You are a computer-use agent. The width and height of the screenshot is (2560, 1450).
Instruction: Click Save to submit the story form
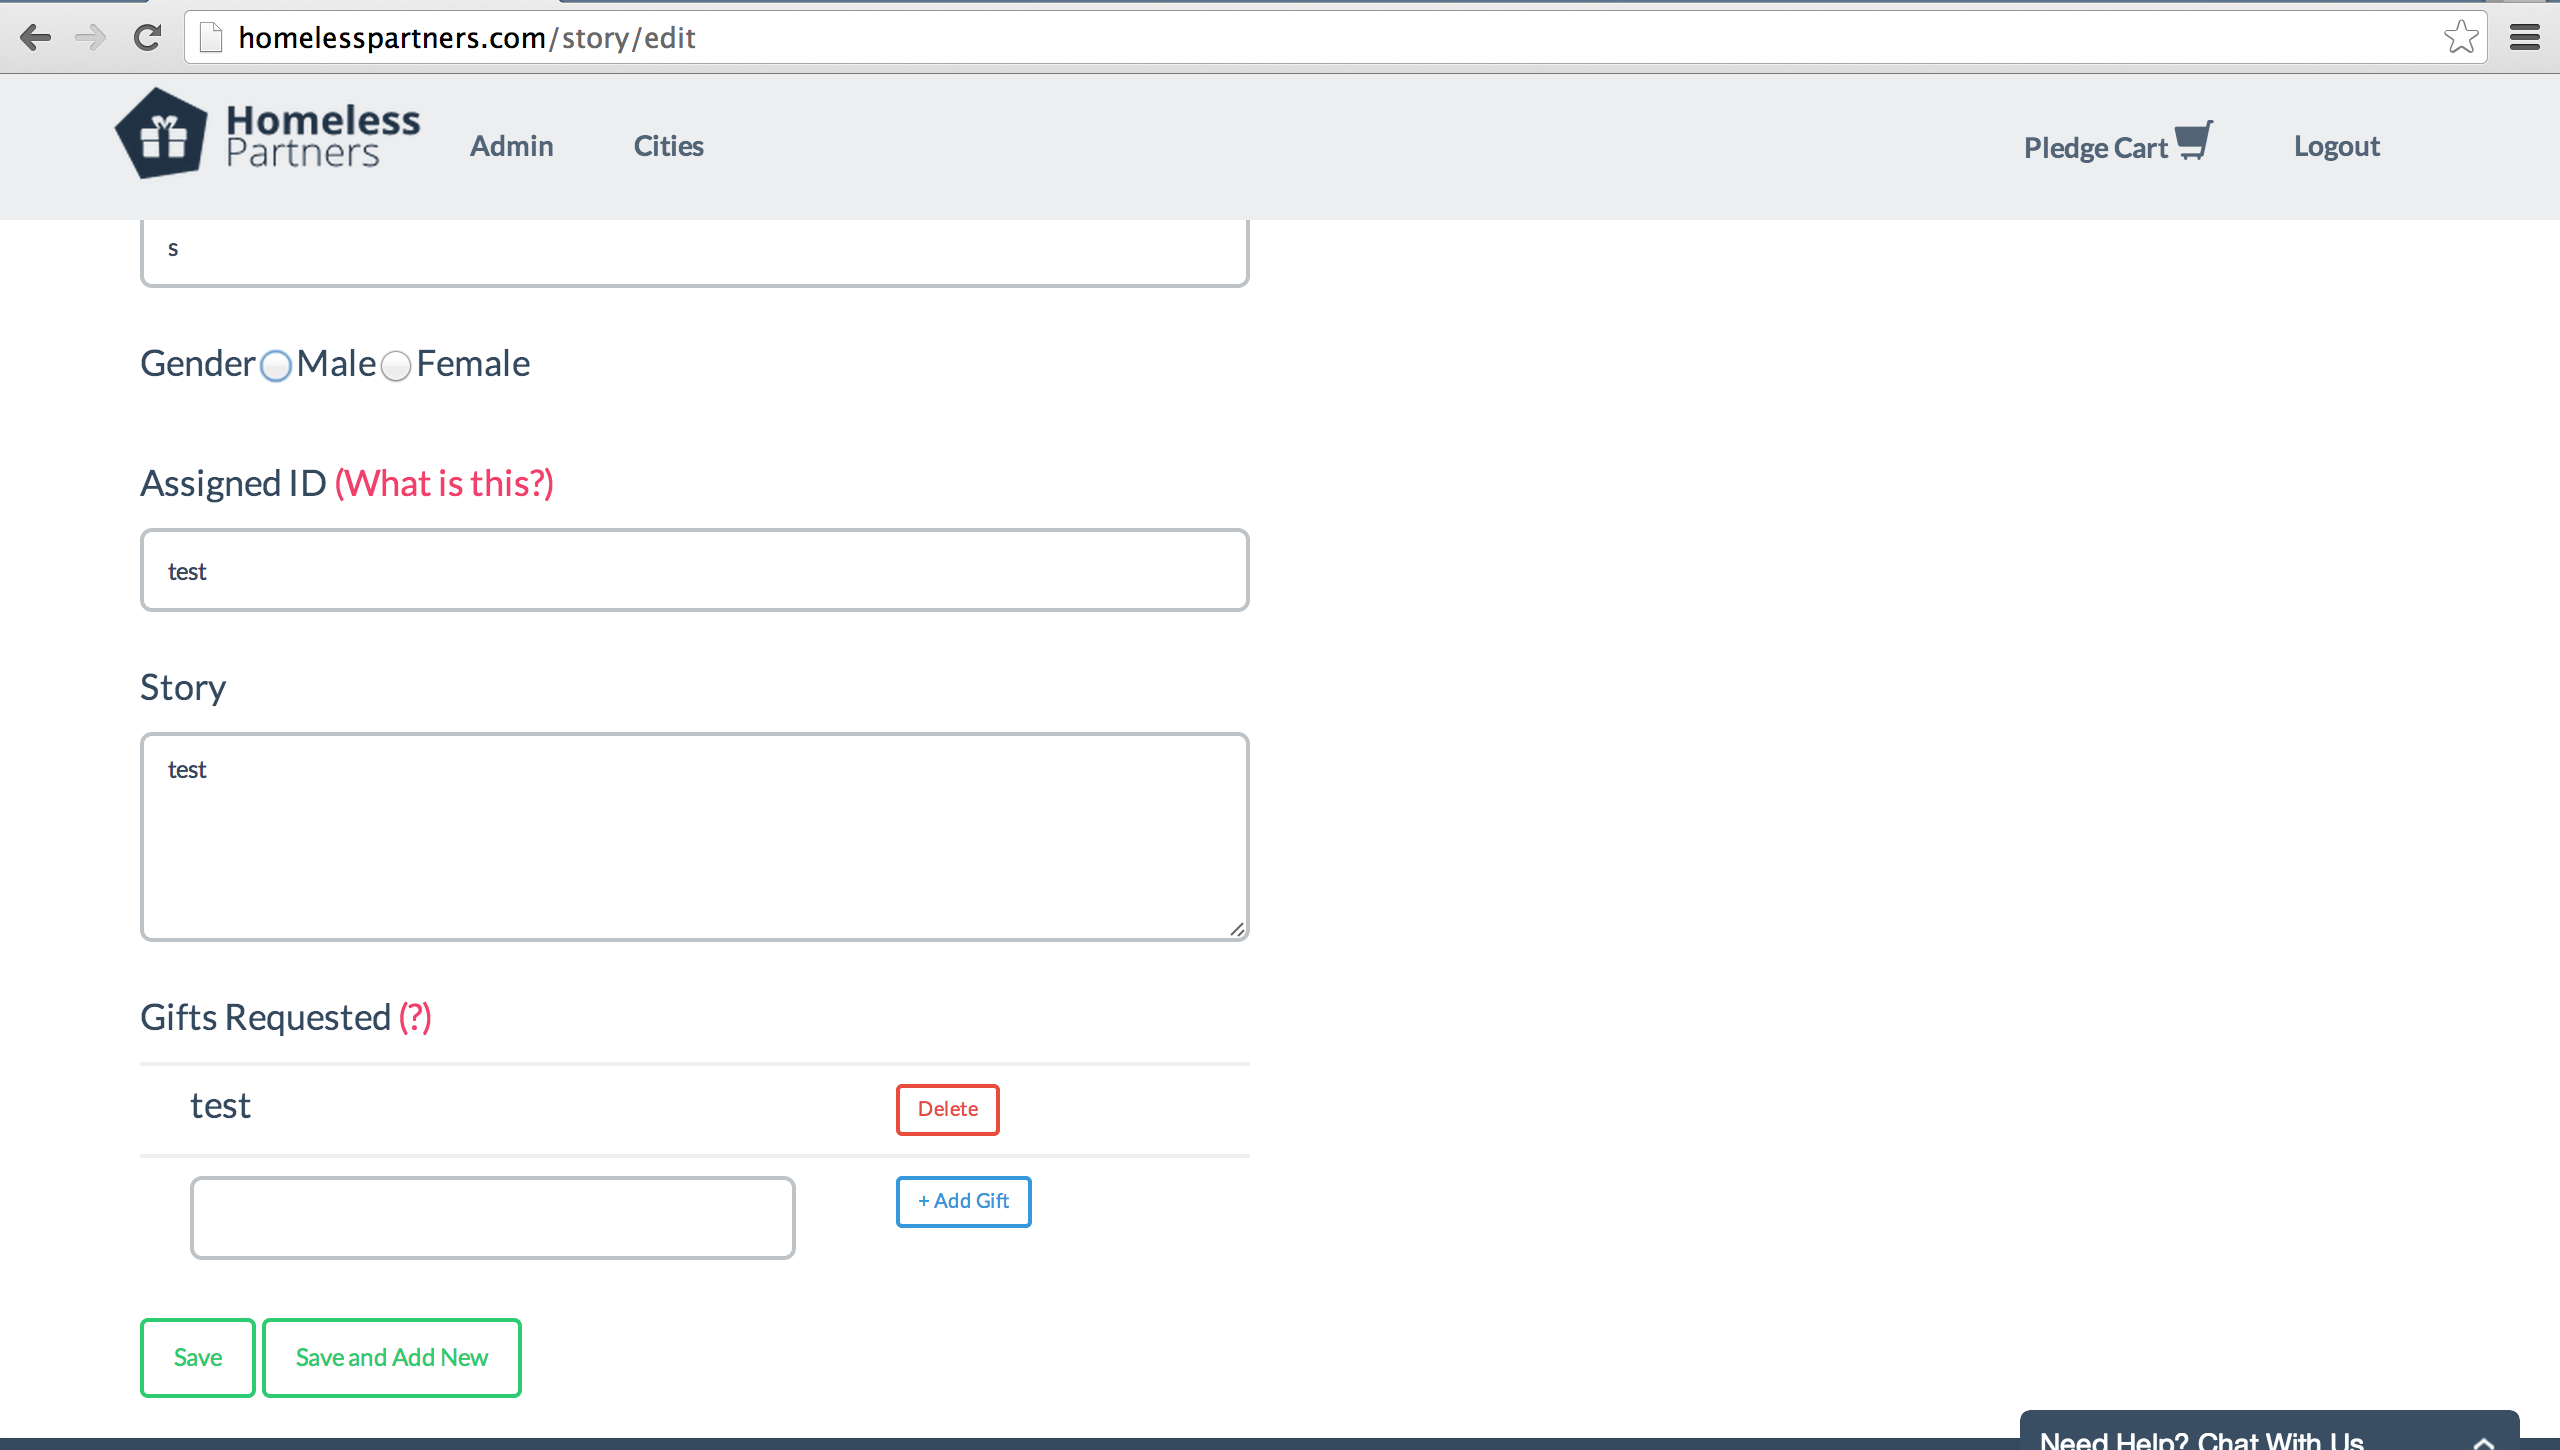(197, 1357)
